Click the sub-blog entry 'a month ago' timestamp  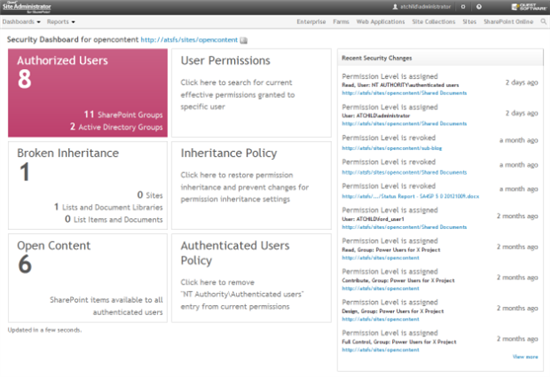click(x=519, y=140)
